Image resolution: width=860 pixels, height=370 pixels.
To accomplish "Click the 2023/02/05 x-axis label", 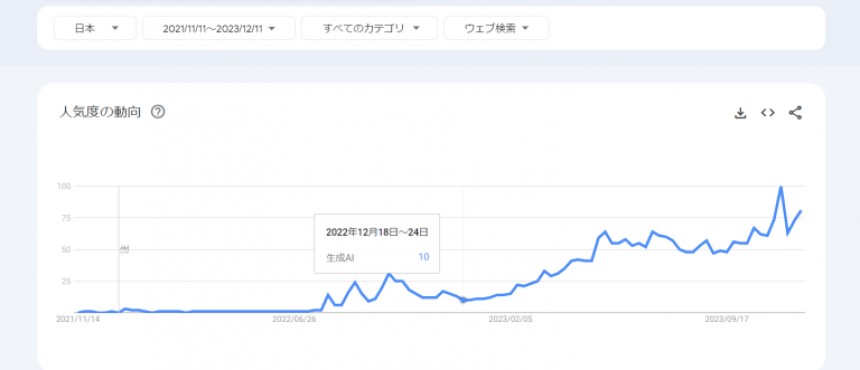I will point(510,319).
